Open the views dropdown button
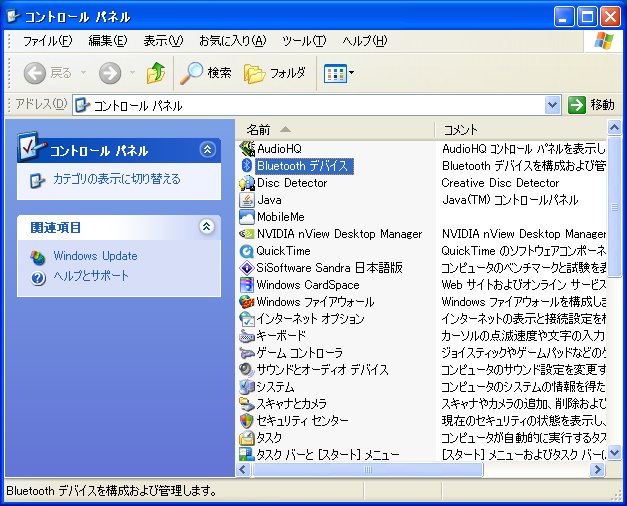Image resolution: width=627 pixels, height=506 pixels. 338,73
